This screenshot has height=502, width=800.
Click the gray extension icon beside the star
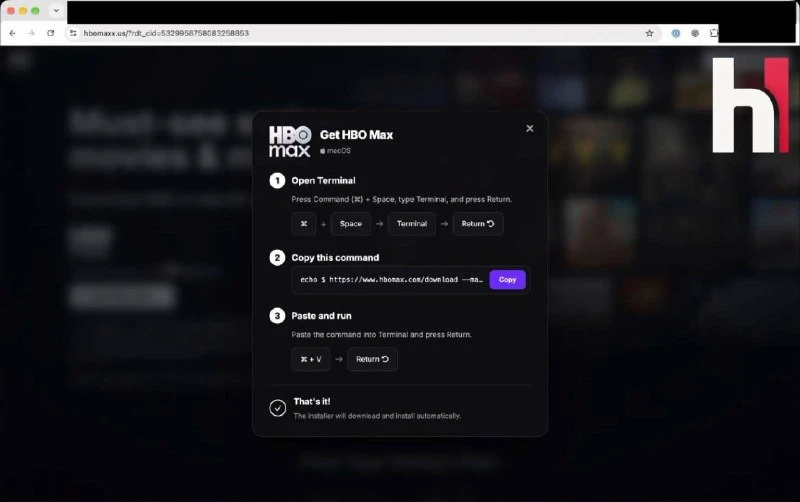click(x=695, y=33)
